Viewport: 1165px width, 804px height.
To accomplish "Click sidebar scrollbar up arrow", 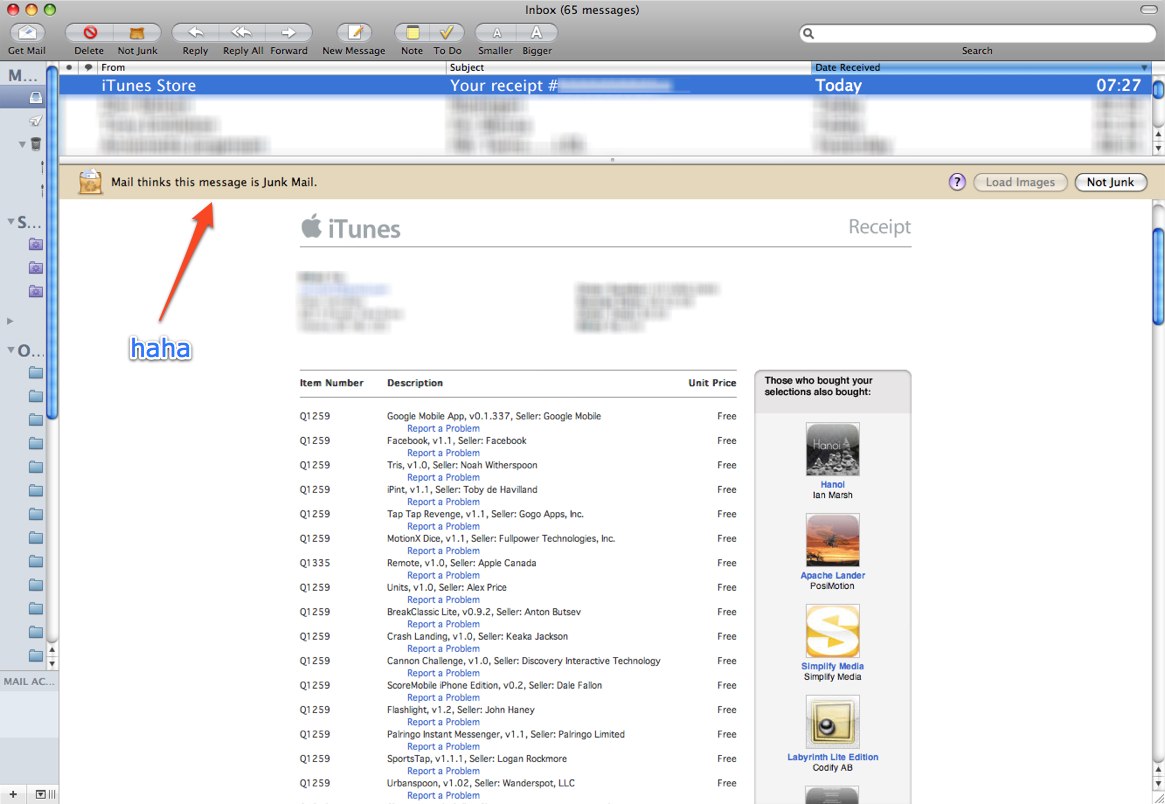I will point(52,650).
